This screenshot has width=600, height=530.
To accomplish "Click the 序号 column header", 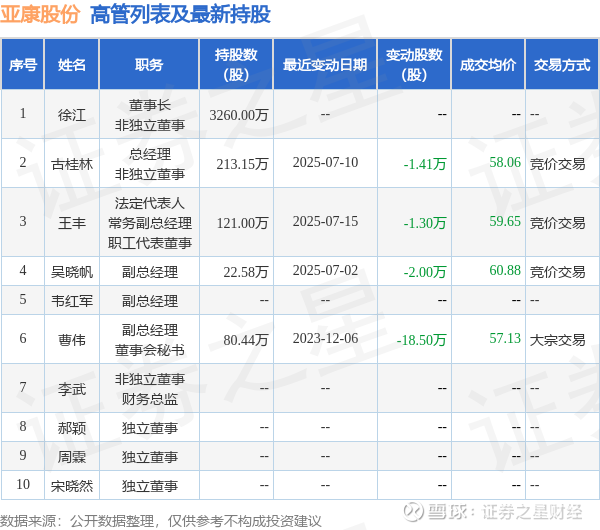I will pyautogui.click(x=23, y=65).
